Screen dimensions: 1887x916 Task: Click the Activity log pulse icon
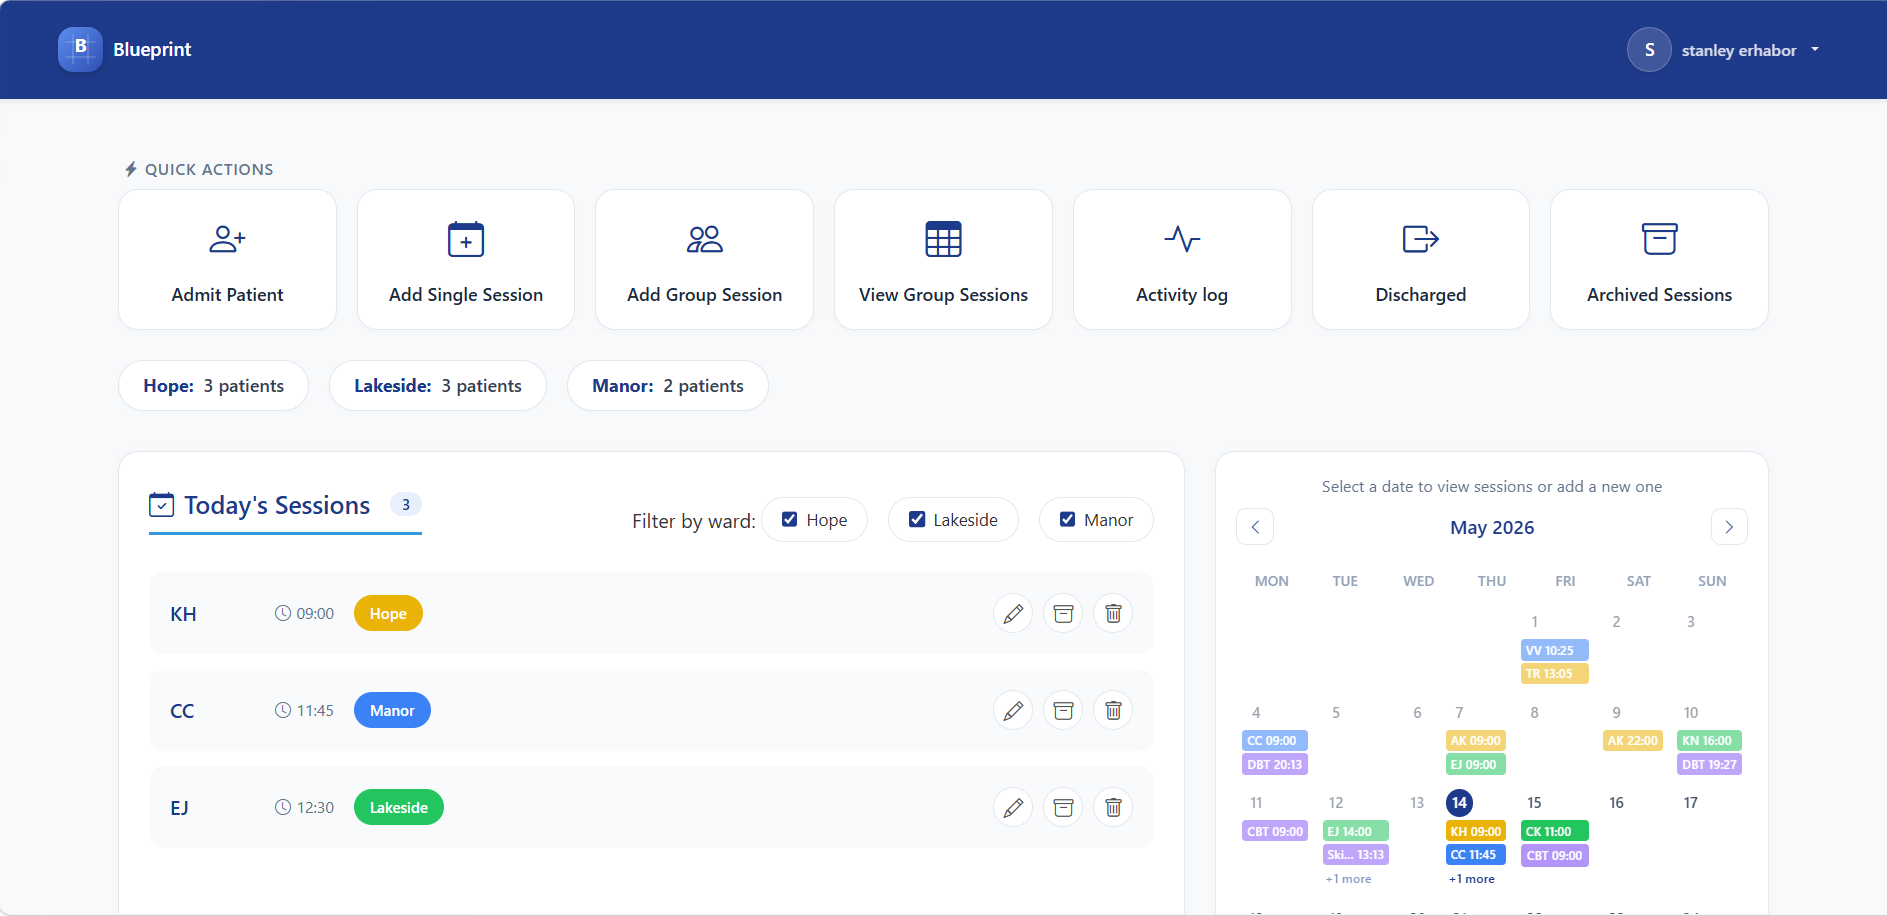[1182, 239]
